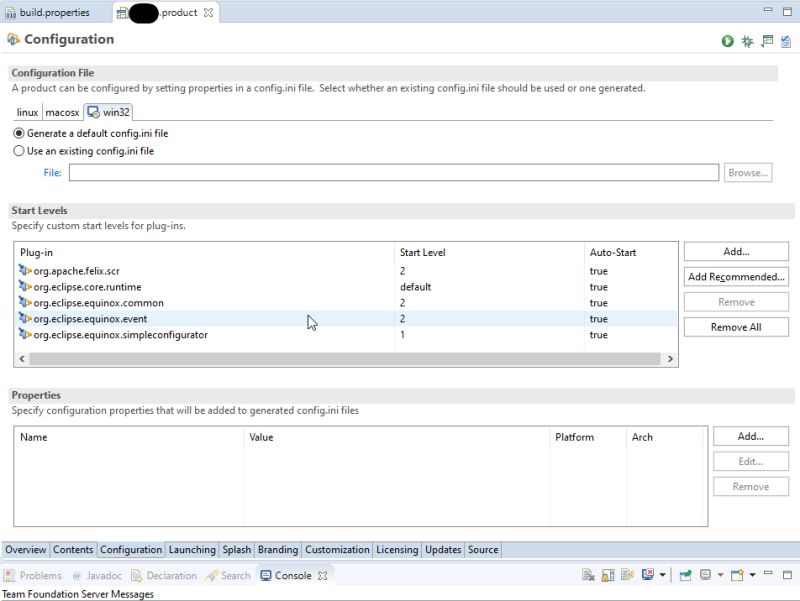This screenshot has height=601, width=800.
Task: Open the Splash page tab
Action: pyautogui.click(x=237, y=549)
